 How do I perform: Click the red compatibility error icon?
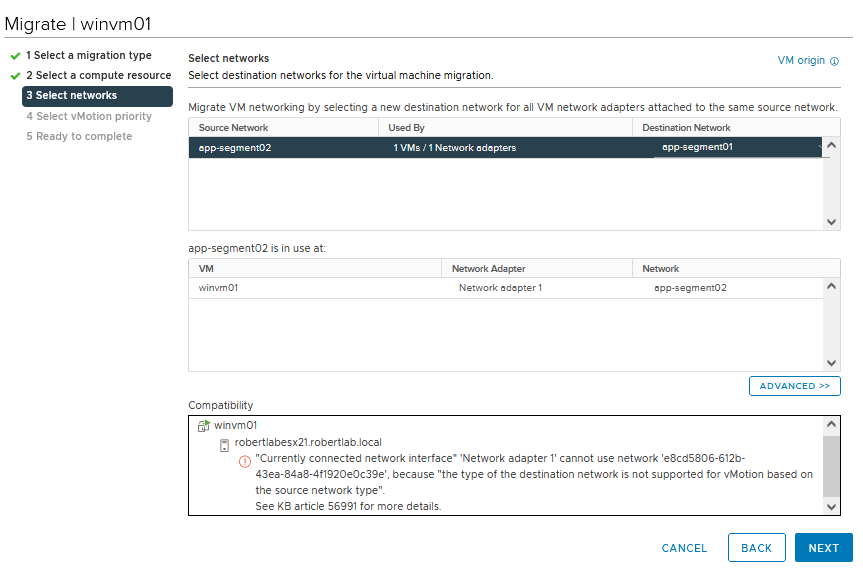(x=245, y=461)
